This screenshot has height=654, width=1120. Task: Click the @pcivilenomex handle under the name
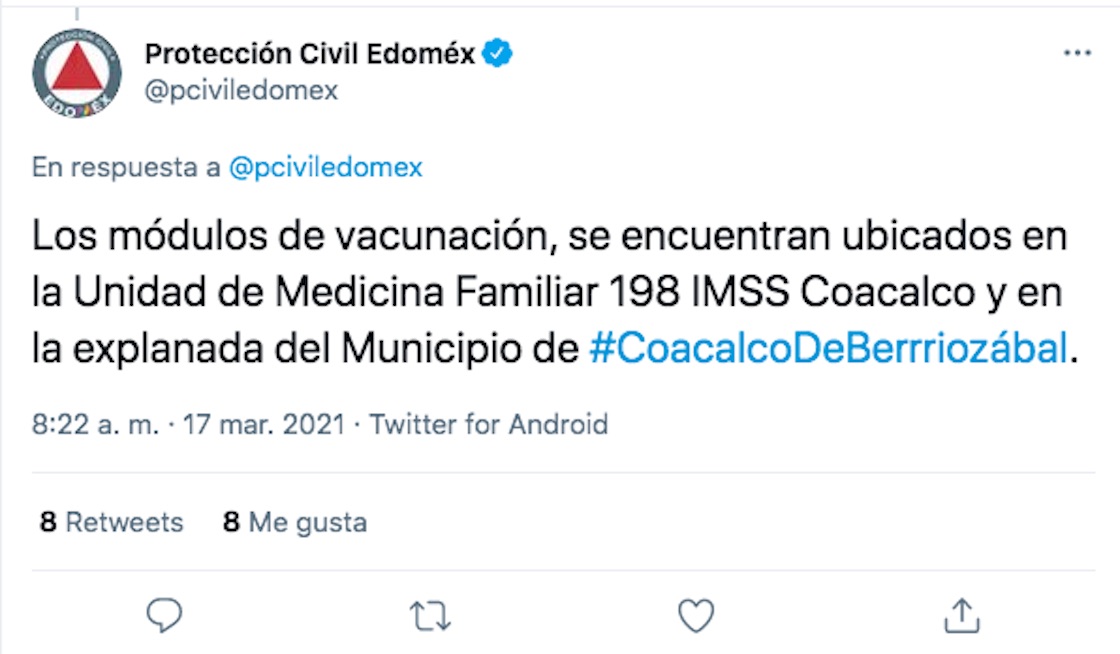coord(242,91)
